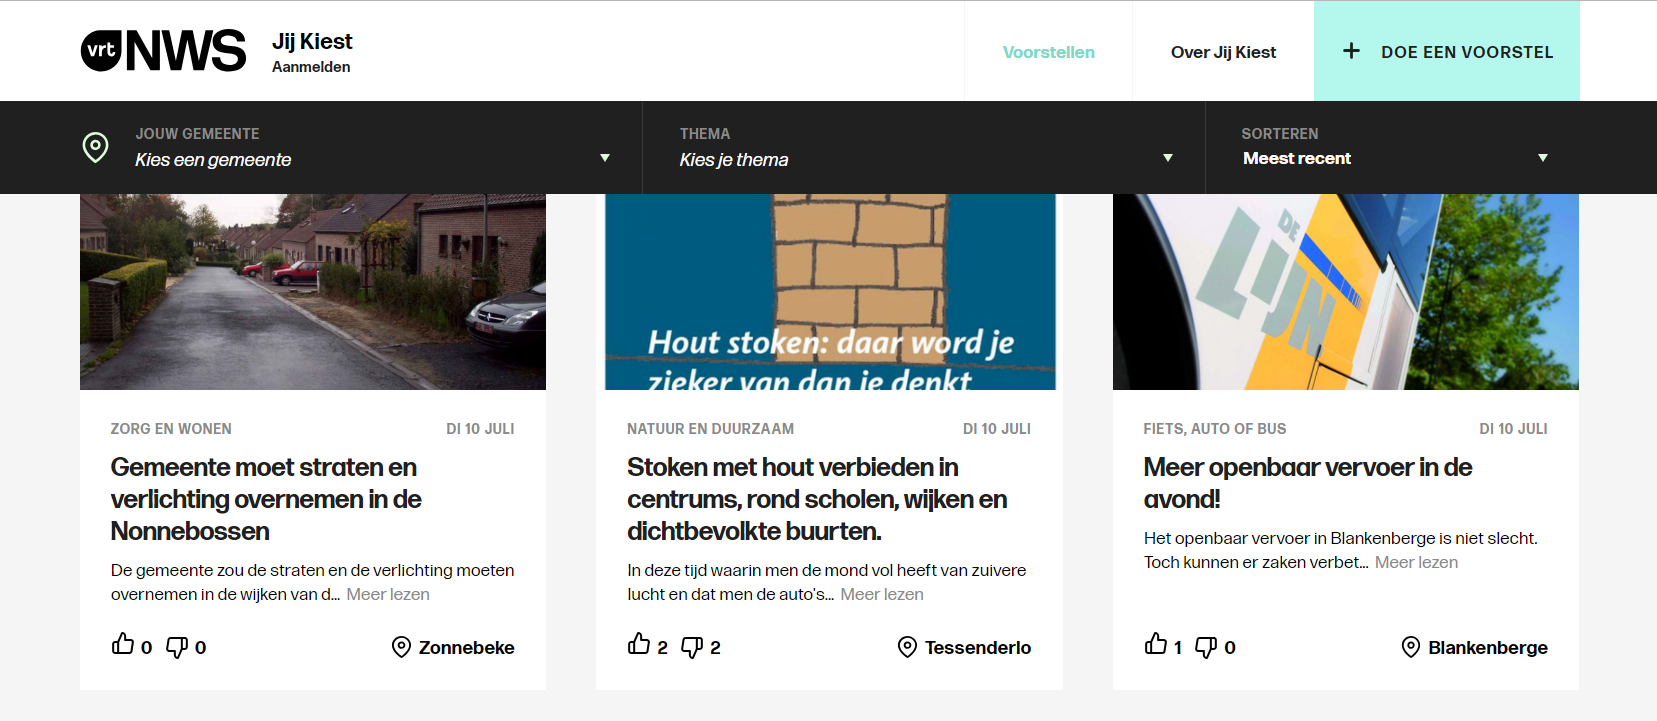This screenshot has width=1657, height=721.
Task: Upvote the hout stoken proposal
Action: pyautogui.click(x=639, y=645)
